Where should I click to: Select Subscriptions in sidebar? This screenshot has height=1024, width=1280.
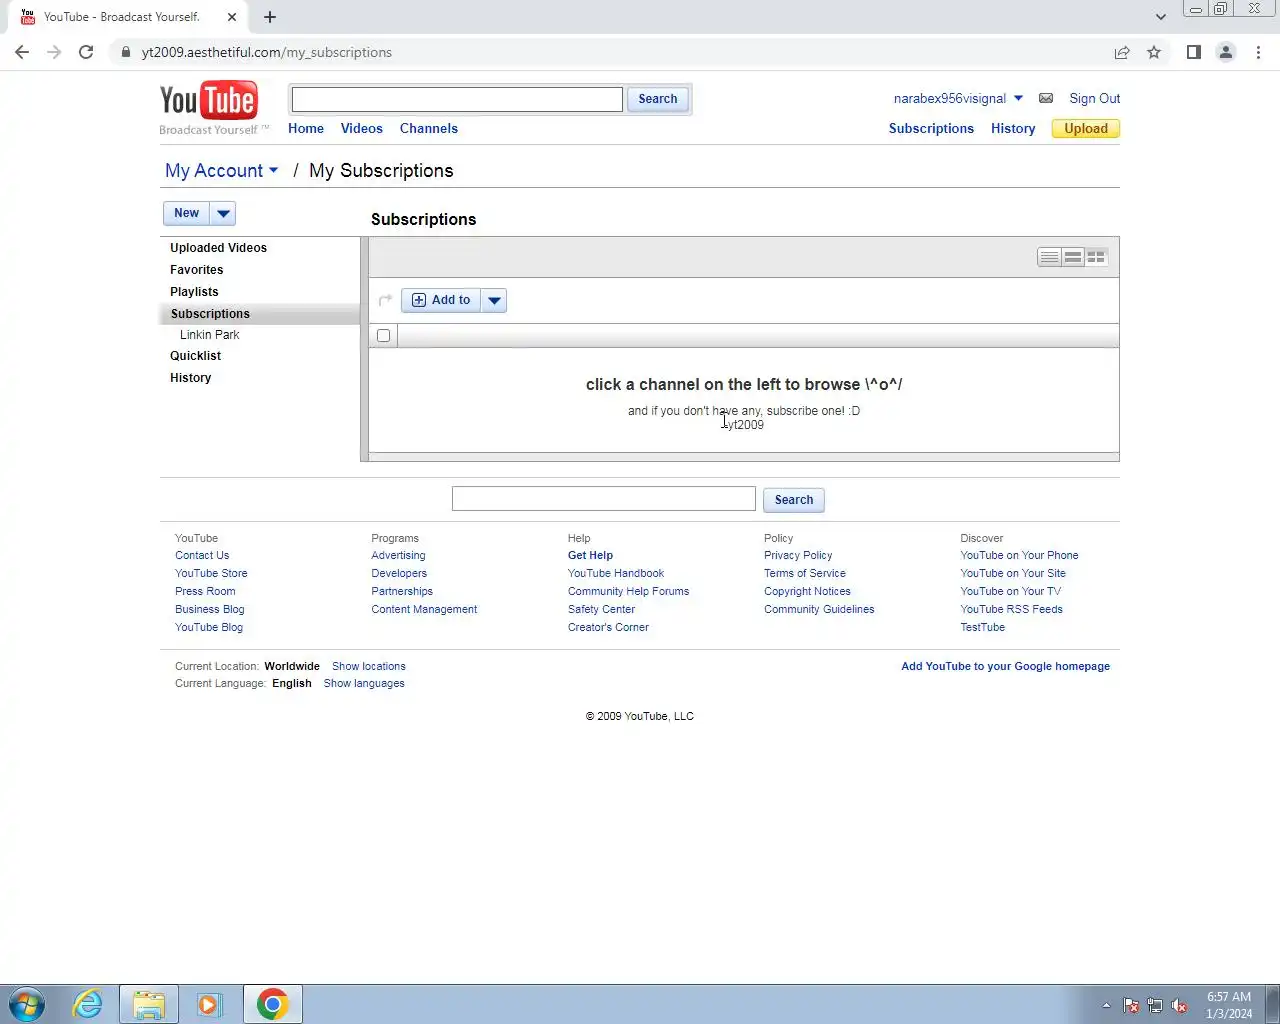pos(210,314)
